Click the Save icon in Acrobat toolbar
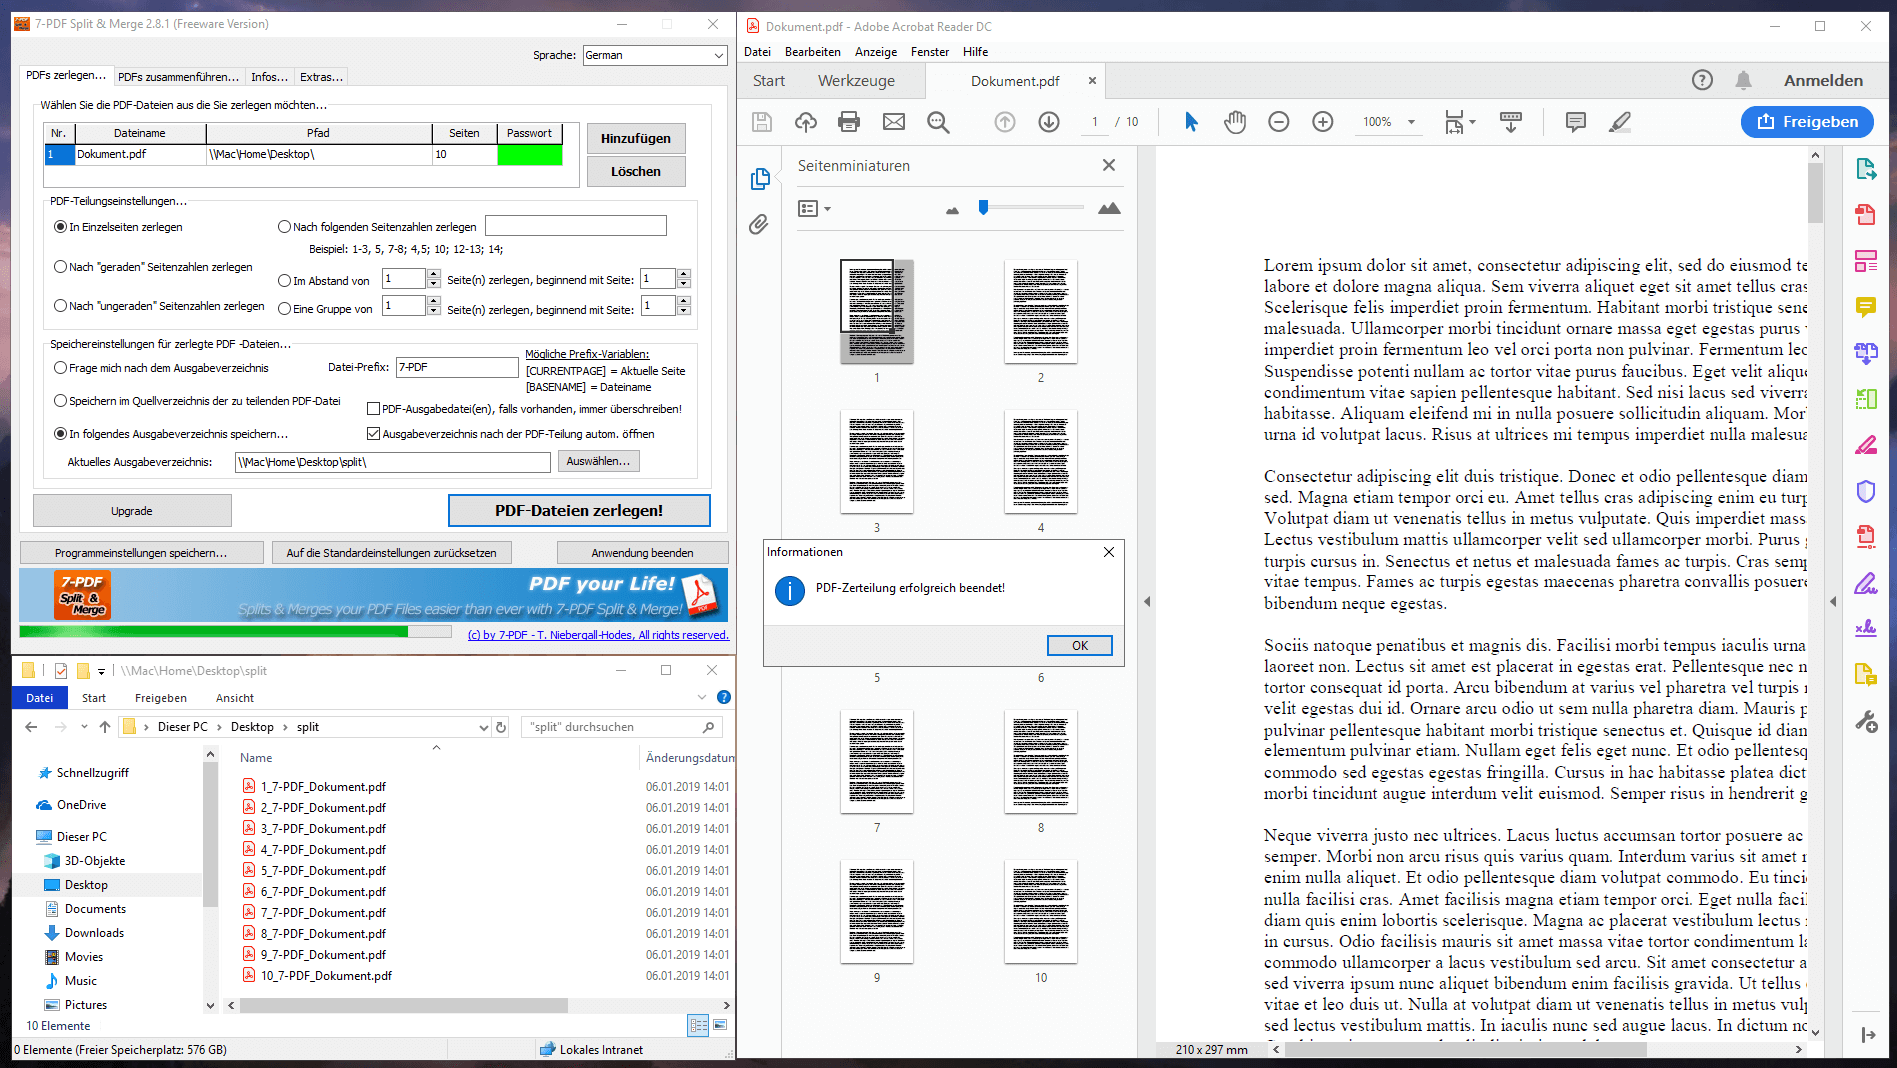This screenshot has height=1068, width=1897. pyautogui.click(x=762, y=122)
